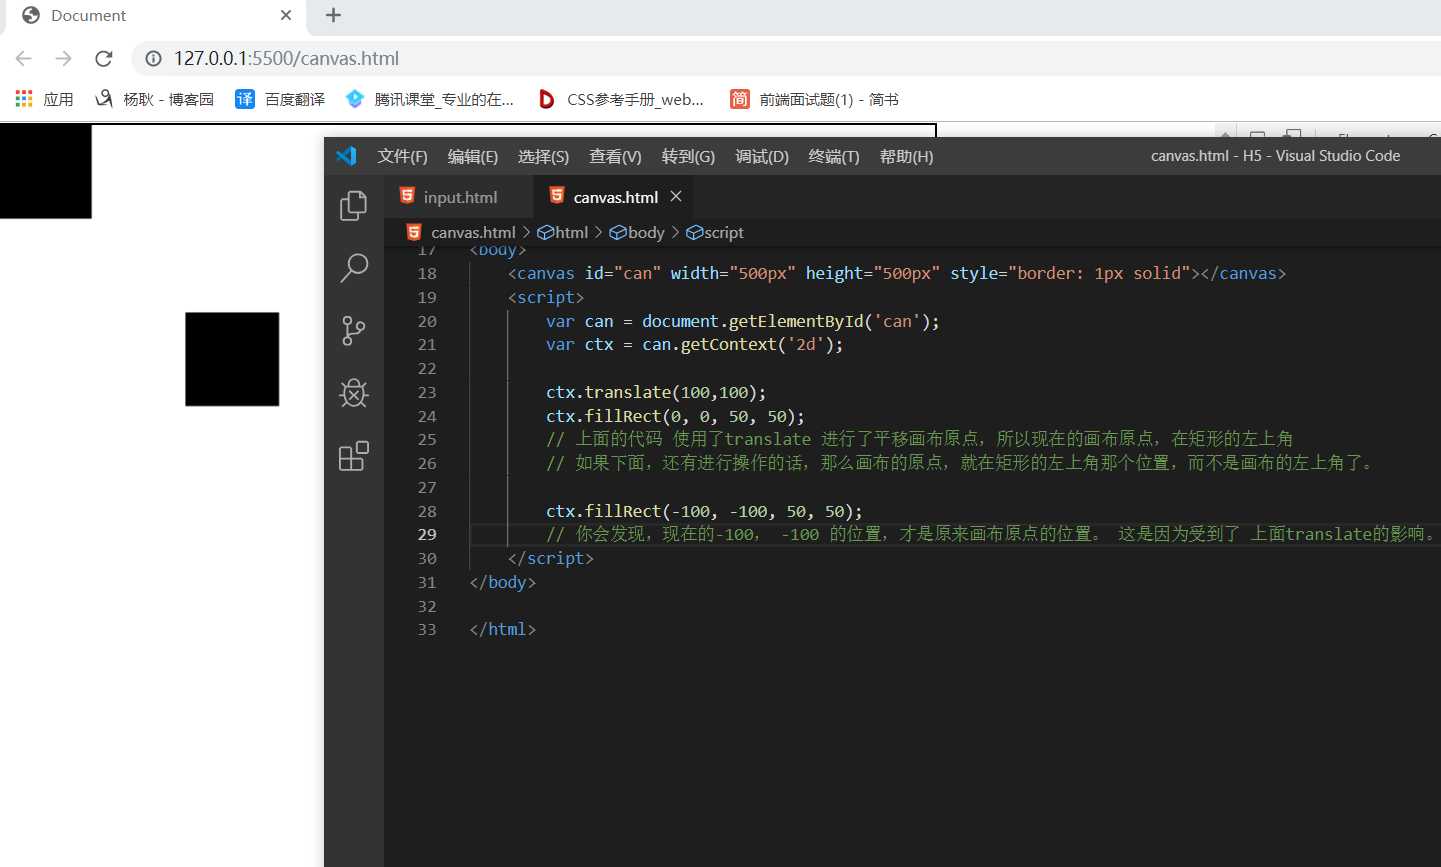This screenshot has height=867, width=1441.
Task: Click the canvas tag on line 18
Action: coord(896,273)
